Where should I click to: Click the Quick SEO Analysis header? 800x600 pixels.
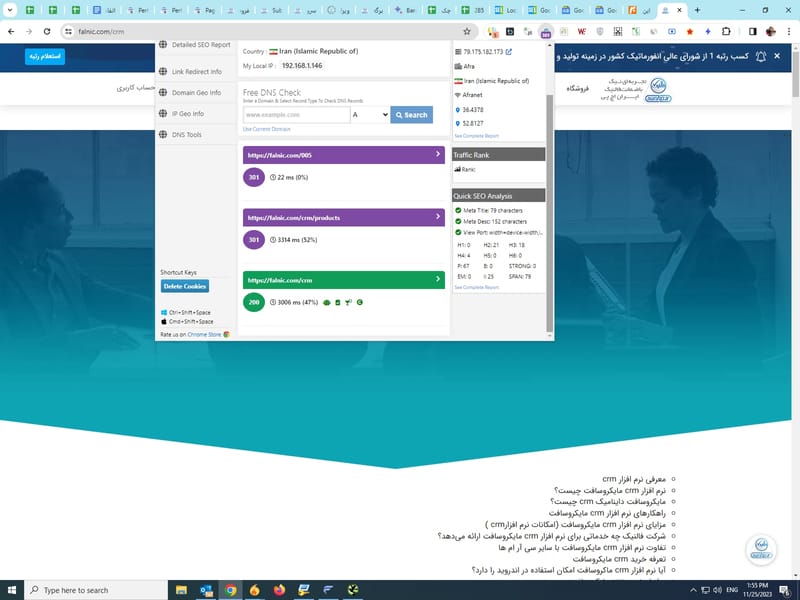click(498, 196)
